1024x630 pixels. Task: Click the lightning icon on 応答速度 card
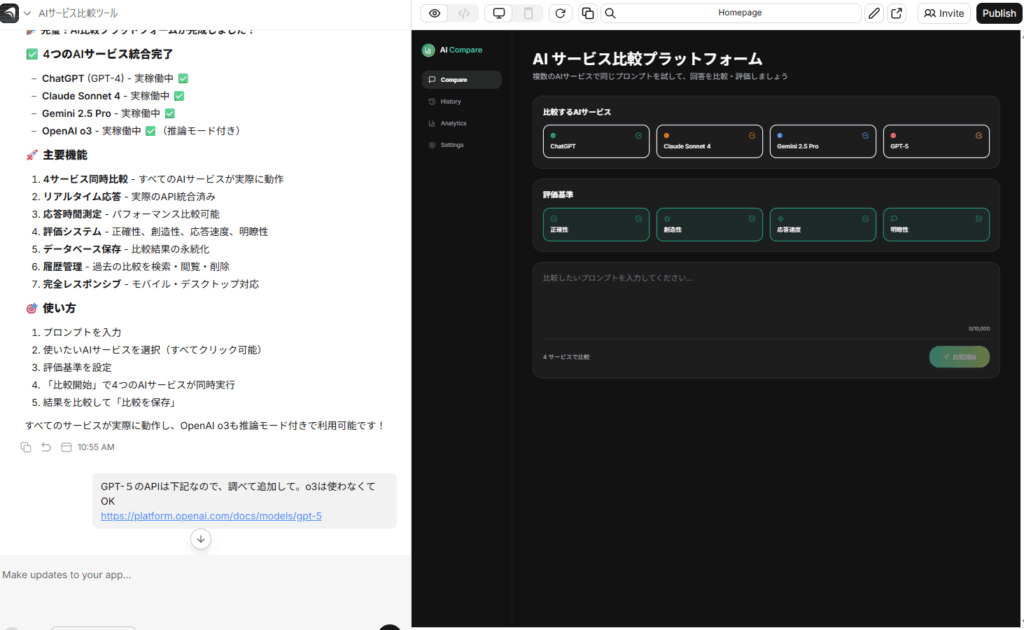coord(780,219)
